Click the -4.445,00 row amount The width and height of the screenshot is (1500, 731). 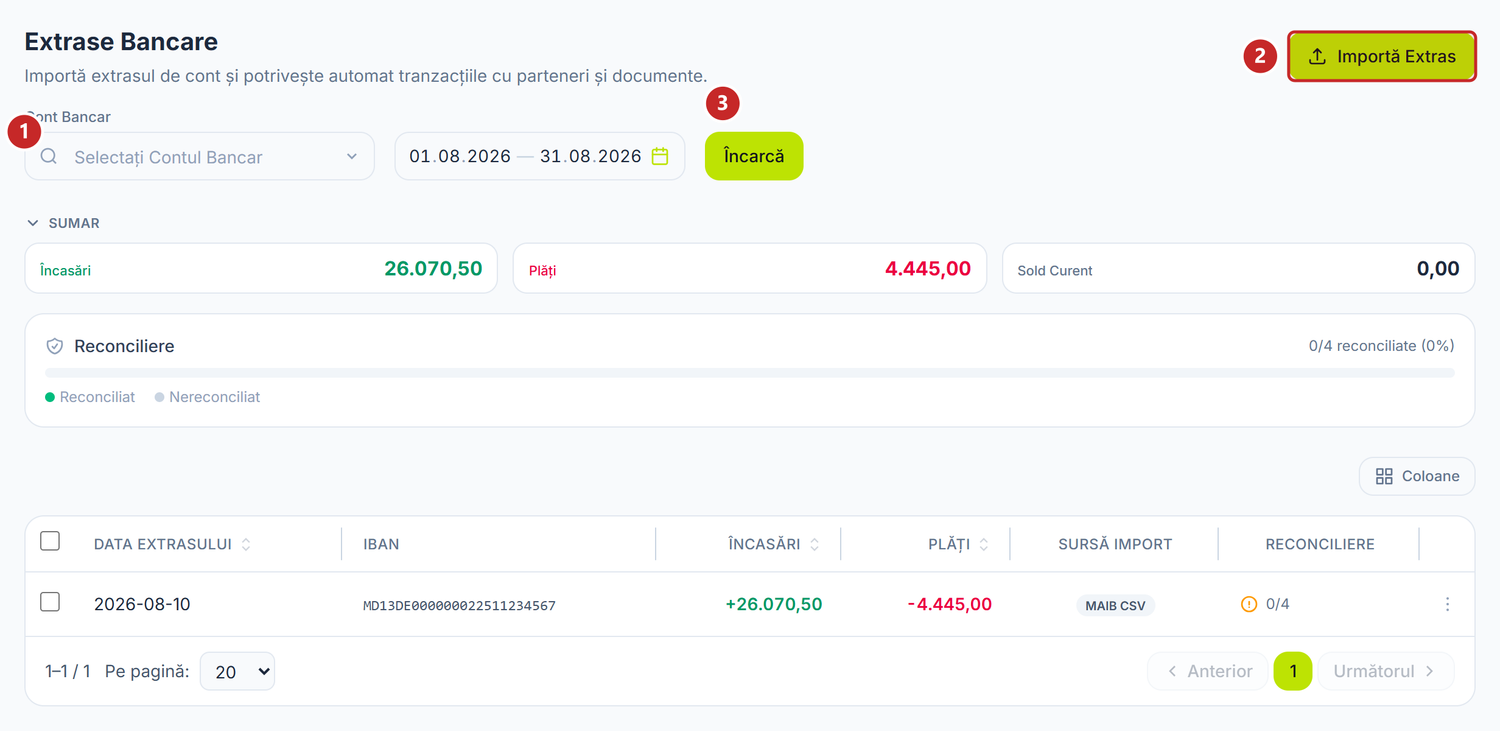[x=949, y=604]
